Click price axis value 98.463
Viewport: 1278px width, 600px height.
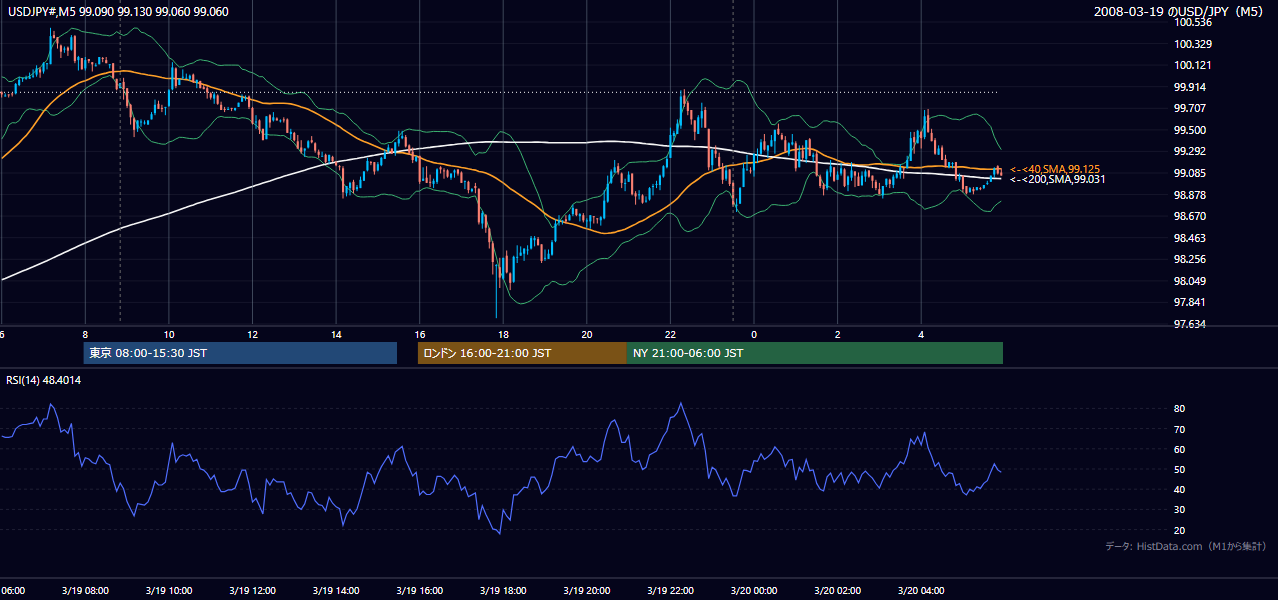[x=1190, y=238]
